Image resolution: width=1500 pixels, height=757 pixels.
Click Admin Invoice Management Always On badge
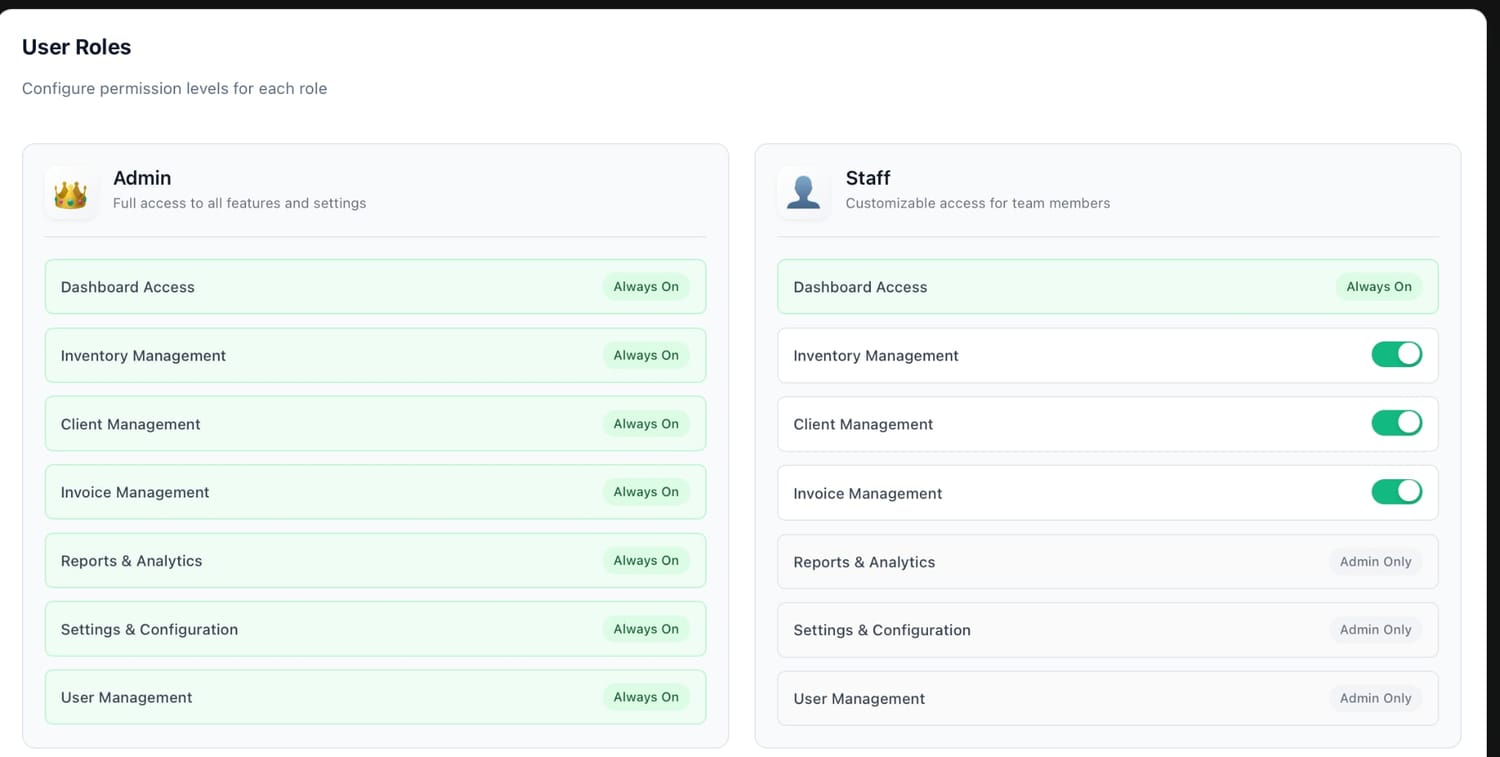(646, 492)
